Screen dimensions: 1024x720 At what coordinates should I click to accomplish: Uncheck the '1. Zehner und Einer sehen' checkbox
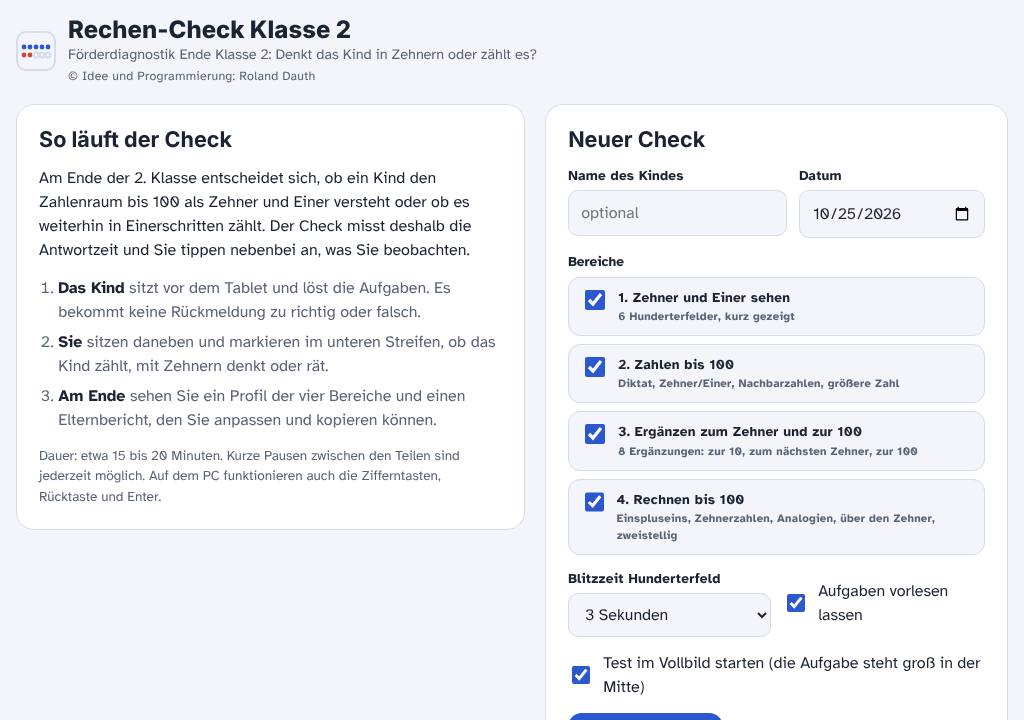click(x=594, y=300)
